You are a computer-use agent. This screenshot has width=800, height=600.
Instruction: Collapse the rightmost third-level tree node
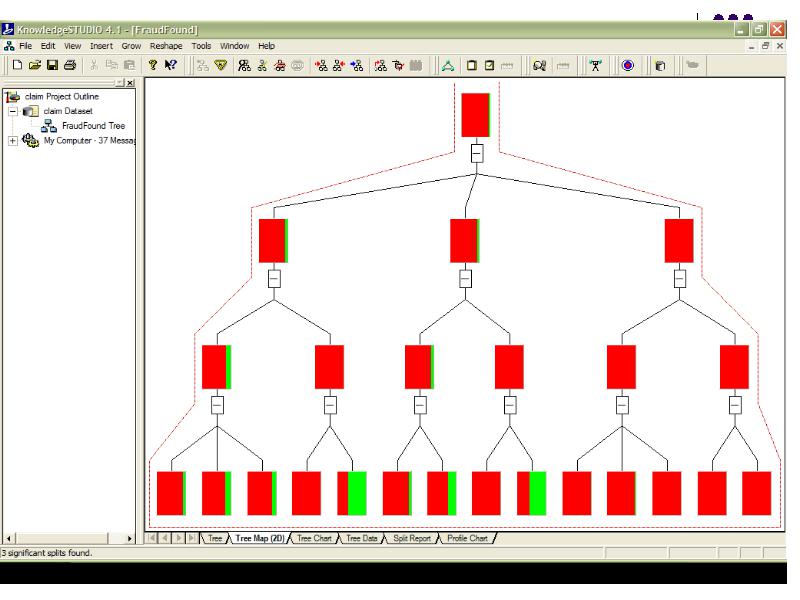coord(735,405)
